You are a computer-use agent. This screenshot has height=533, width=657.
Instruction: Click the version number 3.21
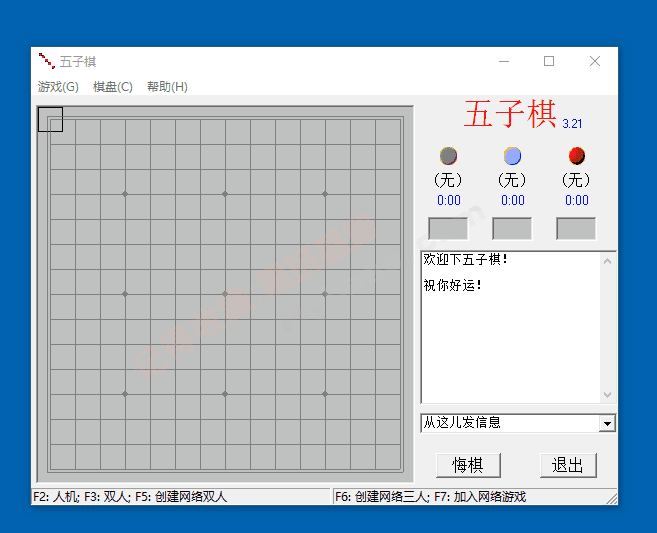click(x=572, y=124)
